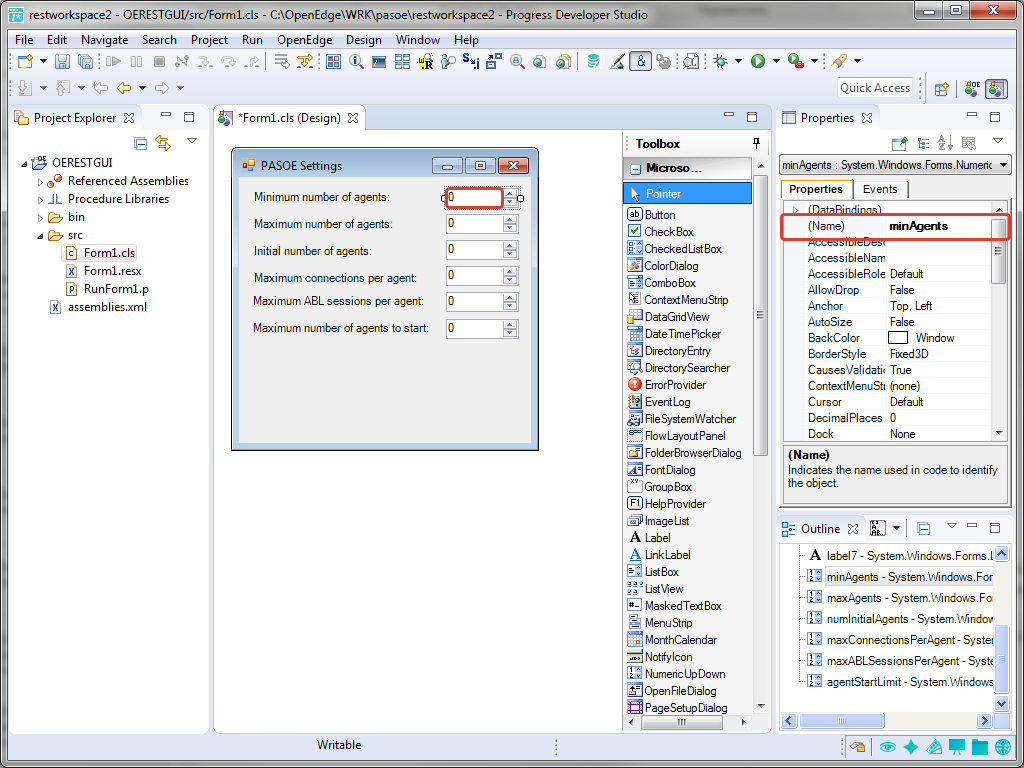The width and height of the screenshot is (1024, 768).
Task: Select RunForm1.p in Project Explorer
Action: (x=116, y=289)
